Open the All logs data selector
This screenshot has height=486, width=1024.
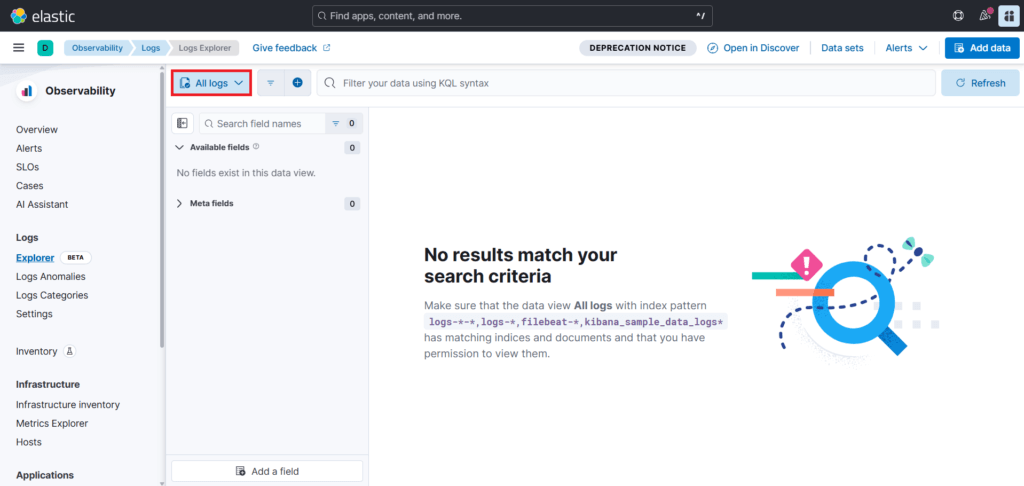point(212,83)
